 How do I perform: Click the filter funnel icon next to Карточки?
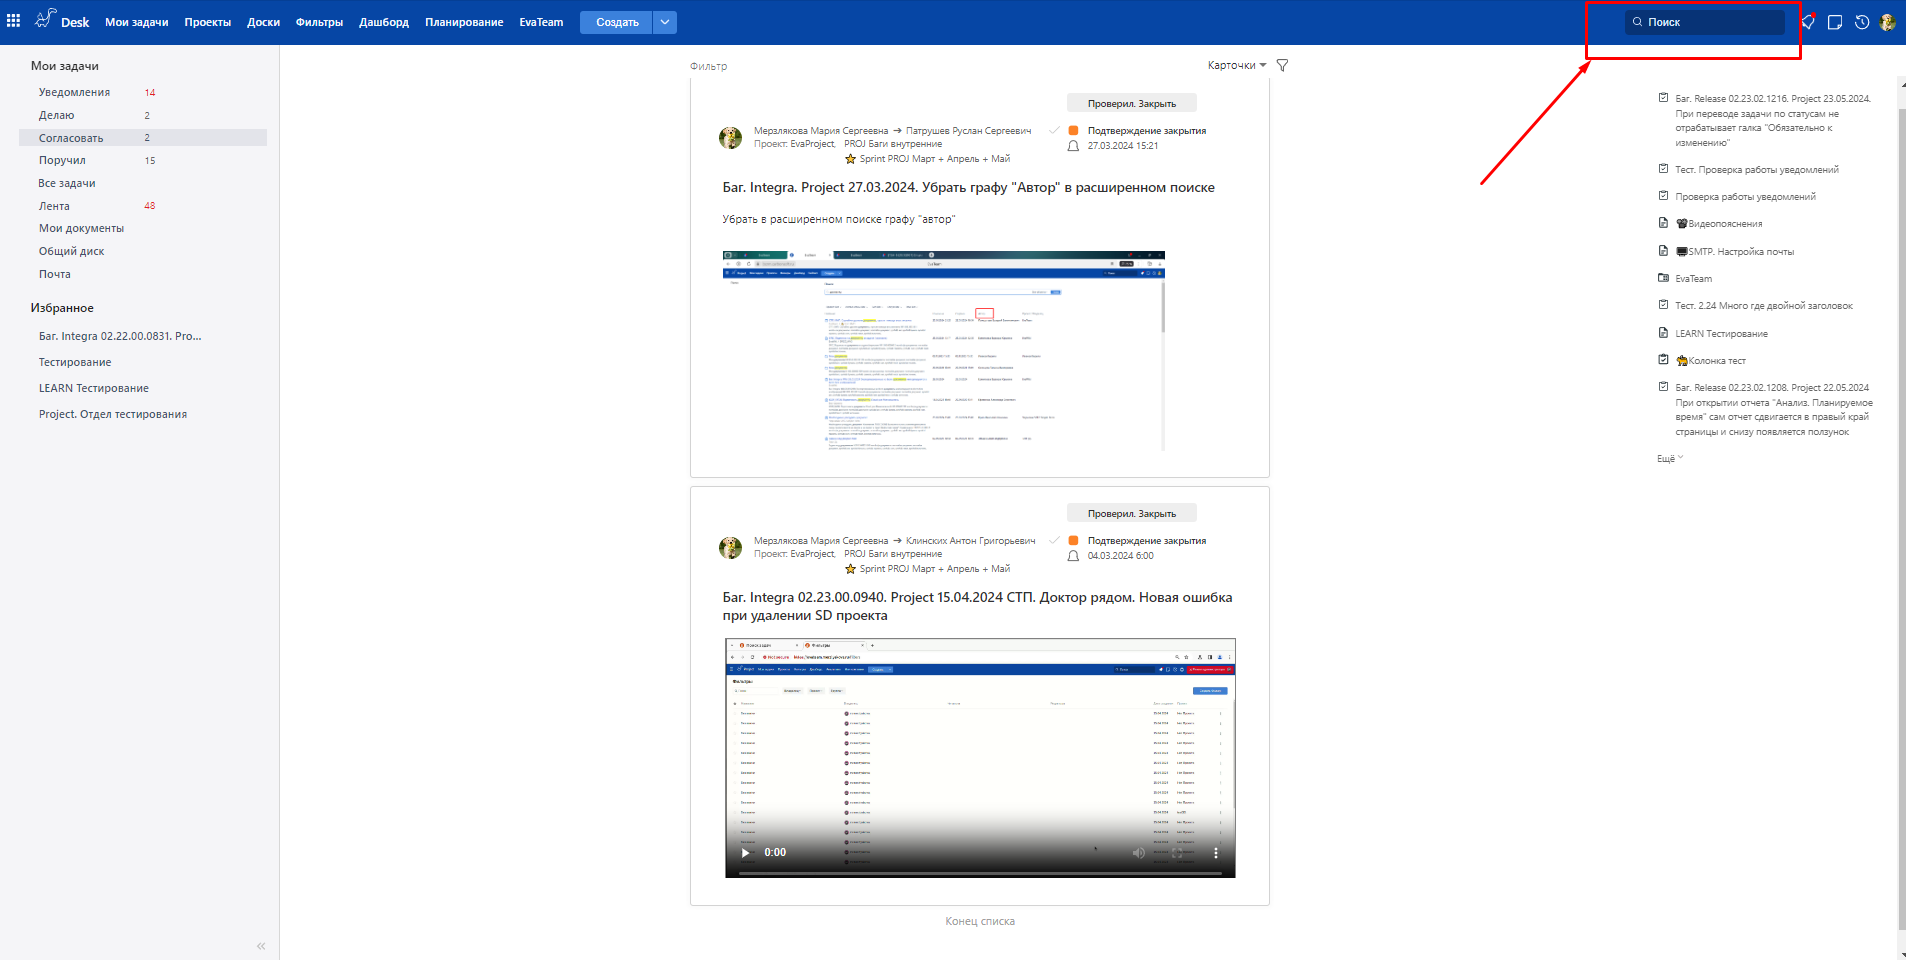pos(1282,66)
